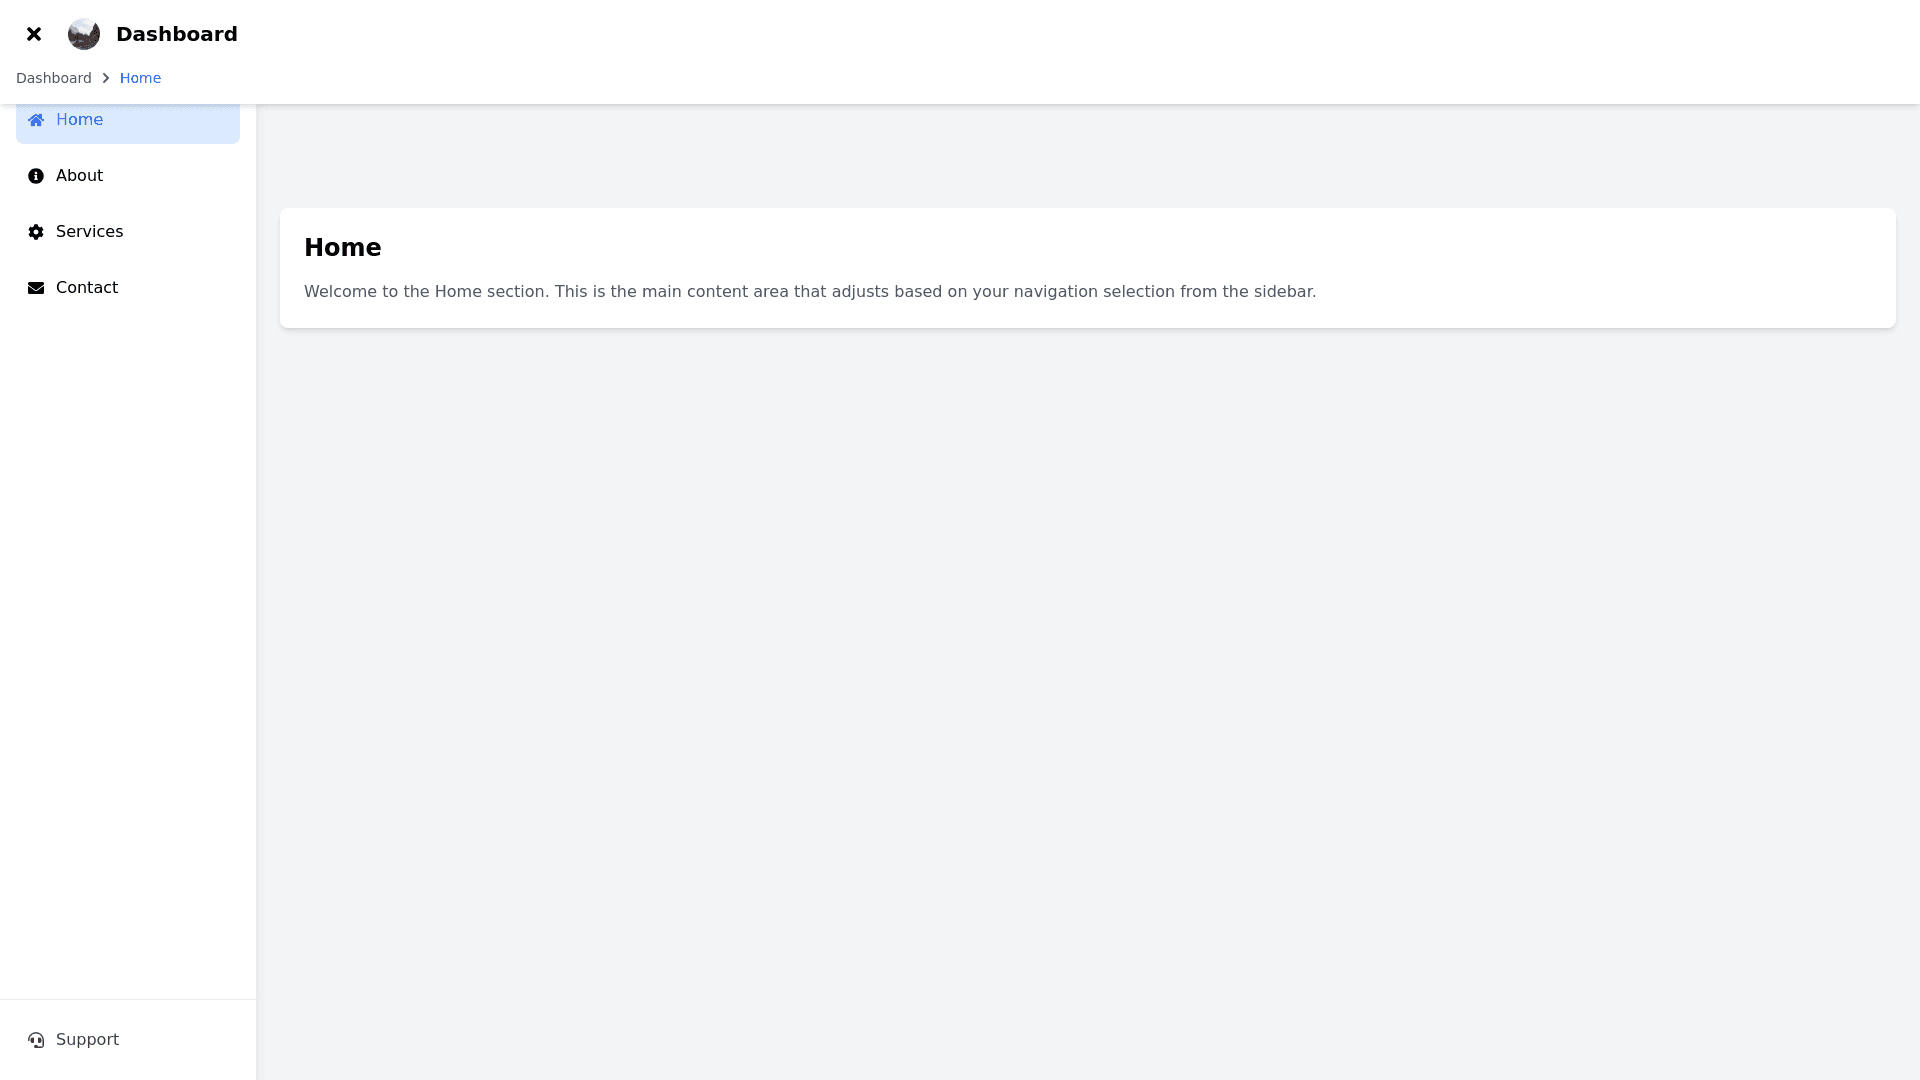Open Support at sidebar bottom

point(128,1040)
